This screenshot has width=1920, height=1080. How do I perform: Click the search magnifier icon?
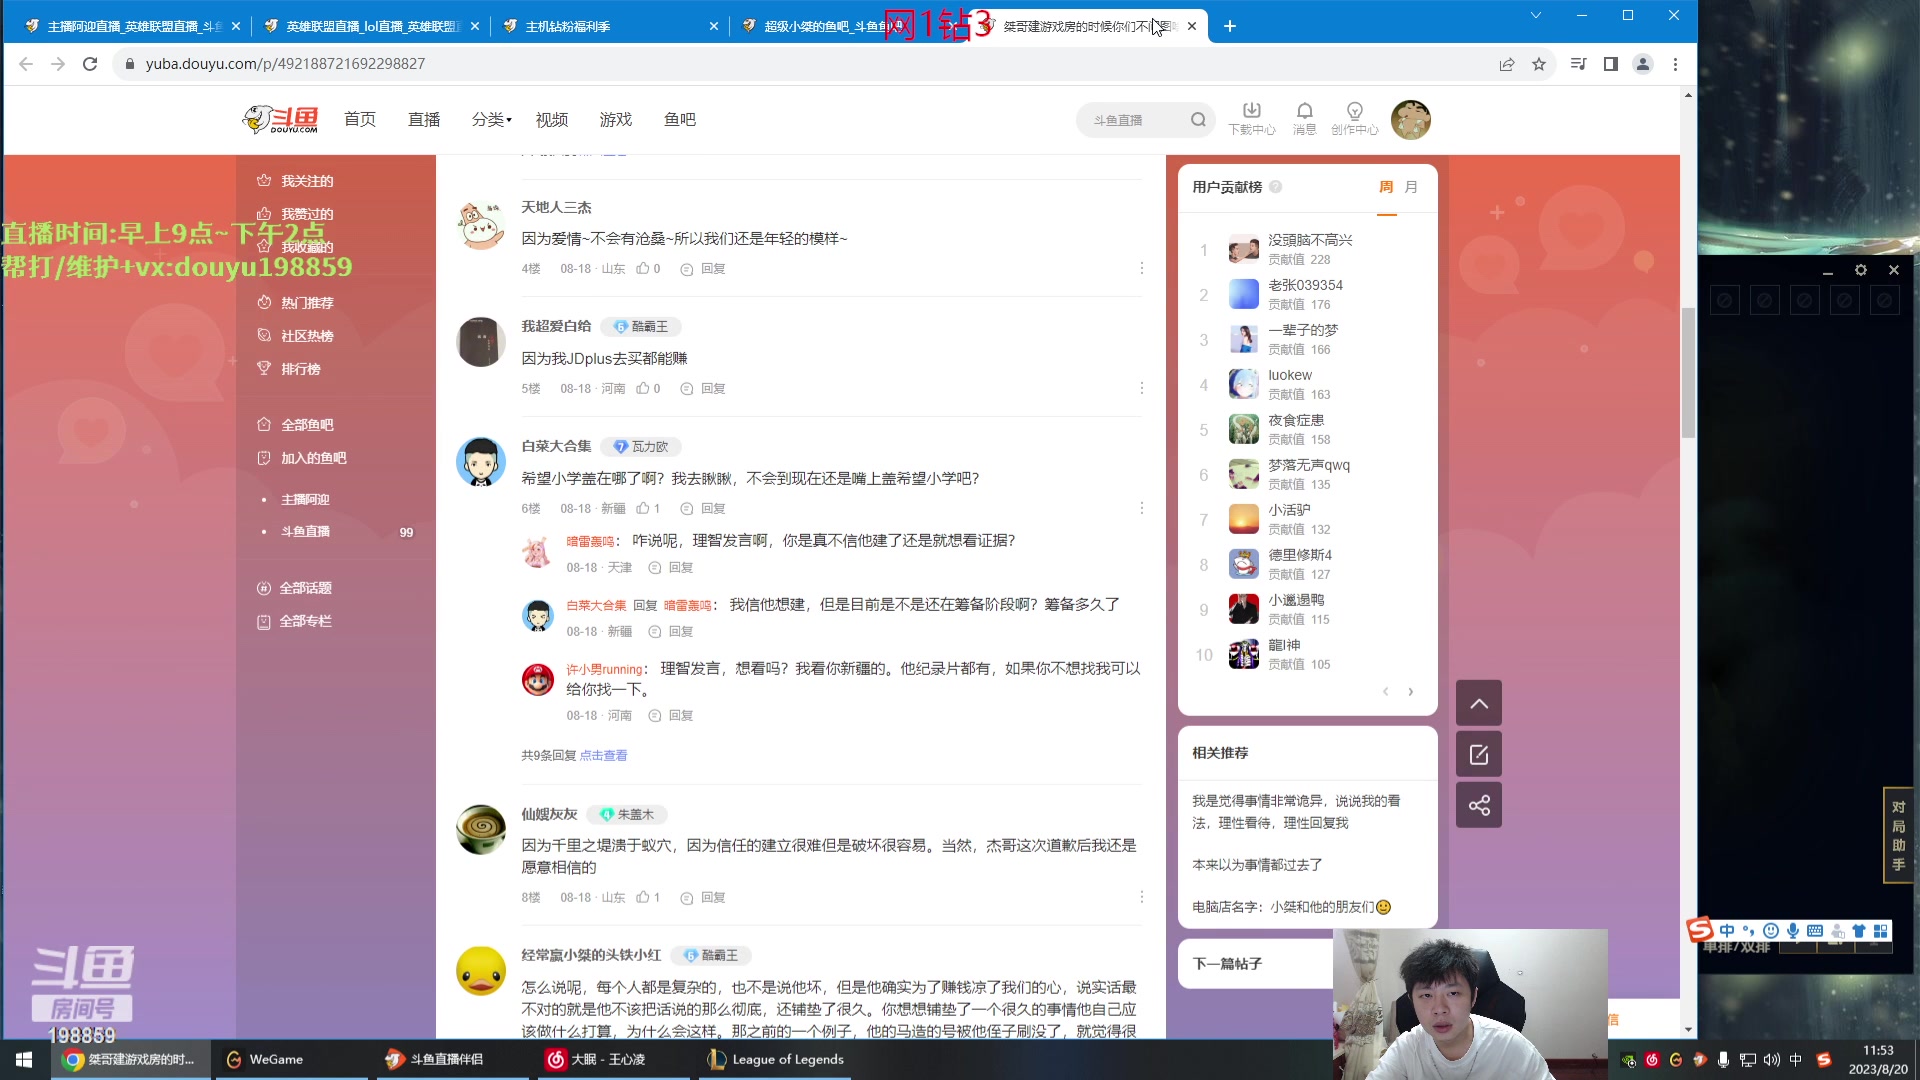1198,119
